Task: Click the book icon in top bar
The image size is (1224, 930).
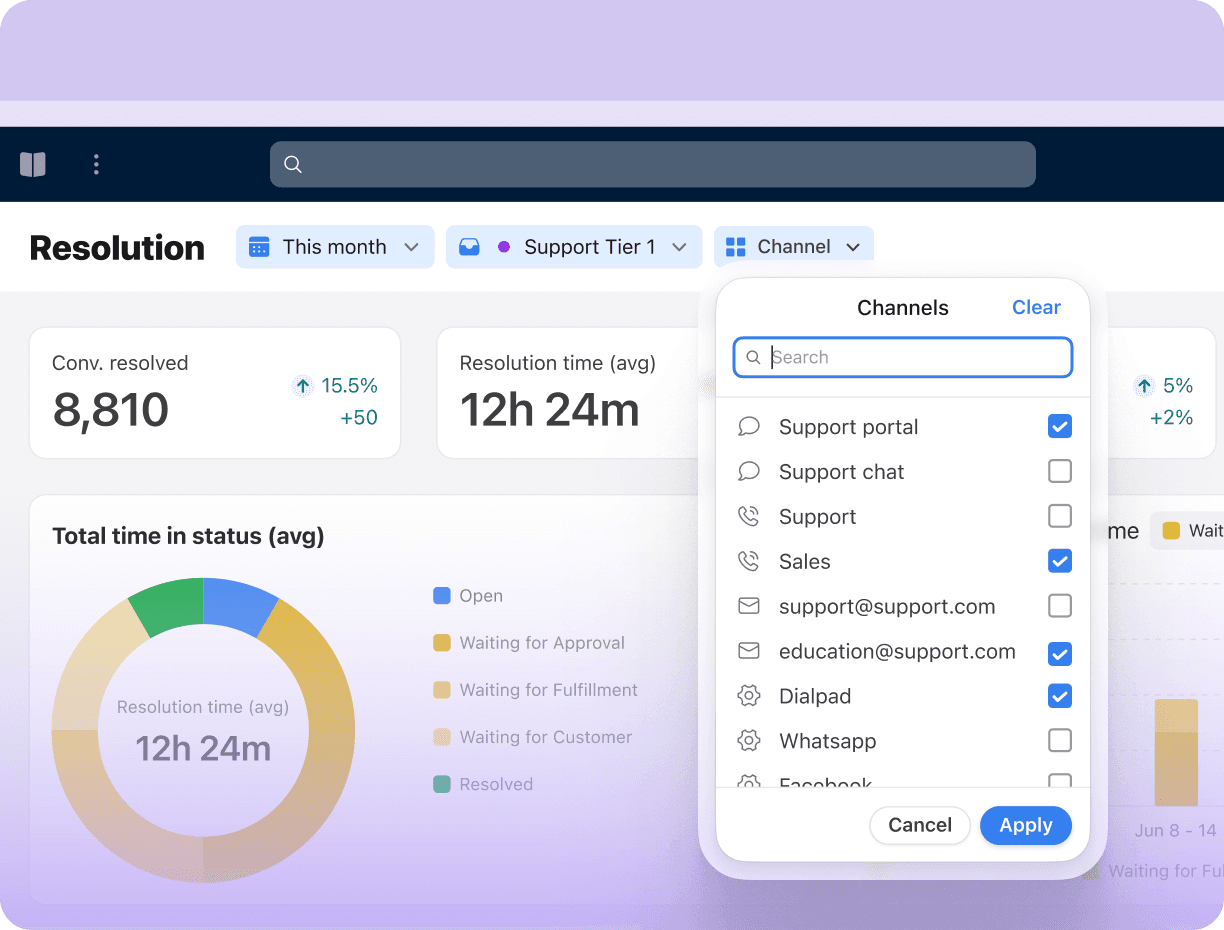Action: click(x=33, y=164)
